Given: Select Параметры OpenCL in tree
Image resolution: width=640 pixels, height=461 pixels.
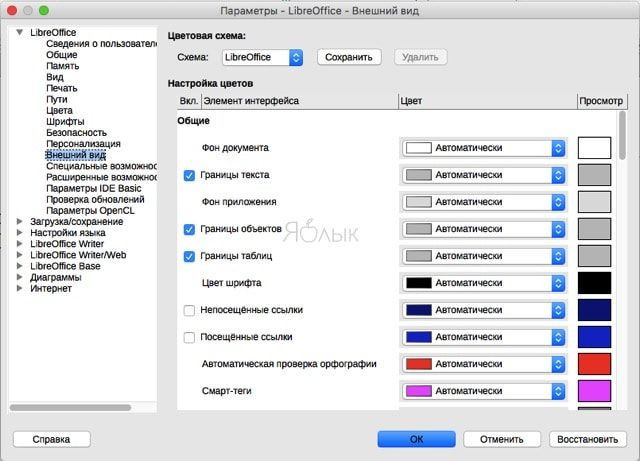Looking at the screenshot, I should pos(90,210).
